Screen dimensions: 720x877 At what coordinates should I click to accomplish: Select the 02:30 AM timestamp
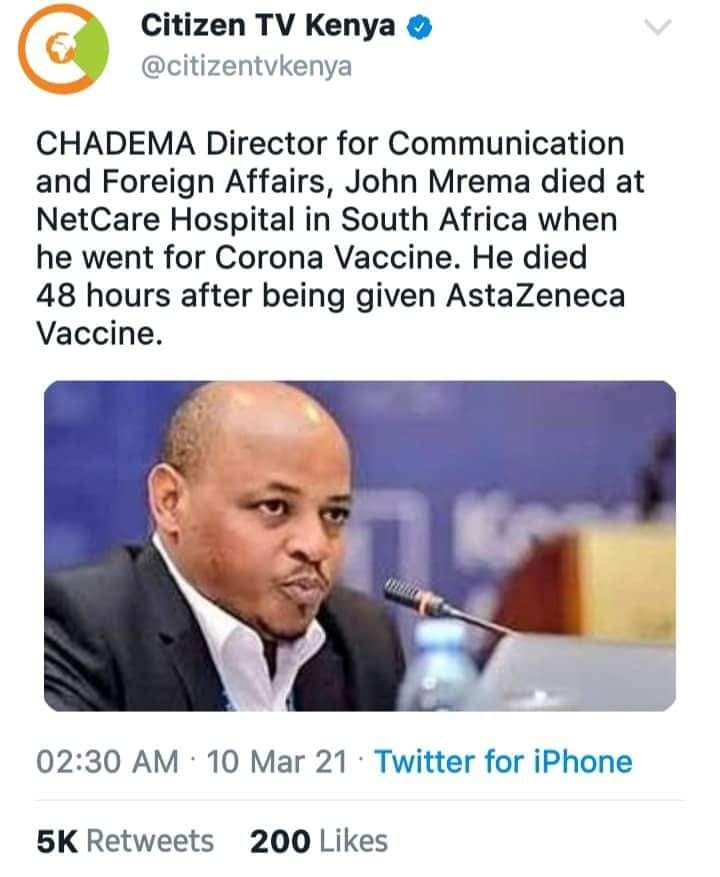(107, 762)
